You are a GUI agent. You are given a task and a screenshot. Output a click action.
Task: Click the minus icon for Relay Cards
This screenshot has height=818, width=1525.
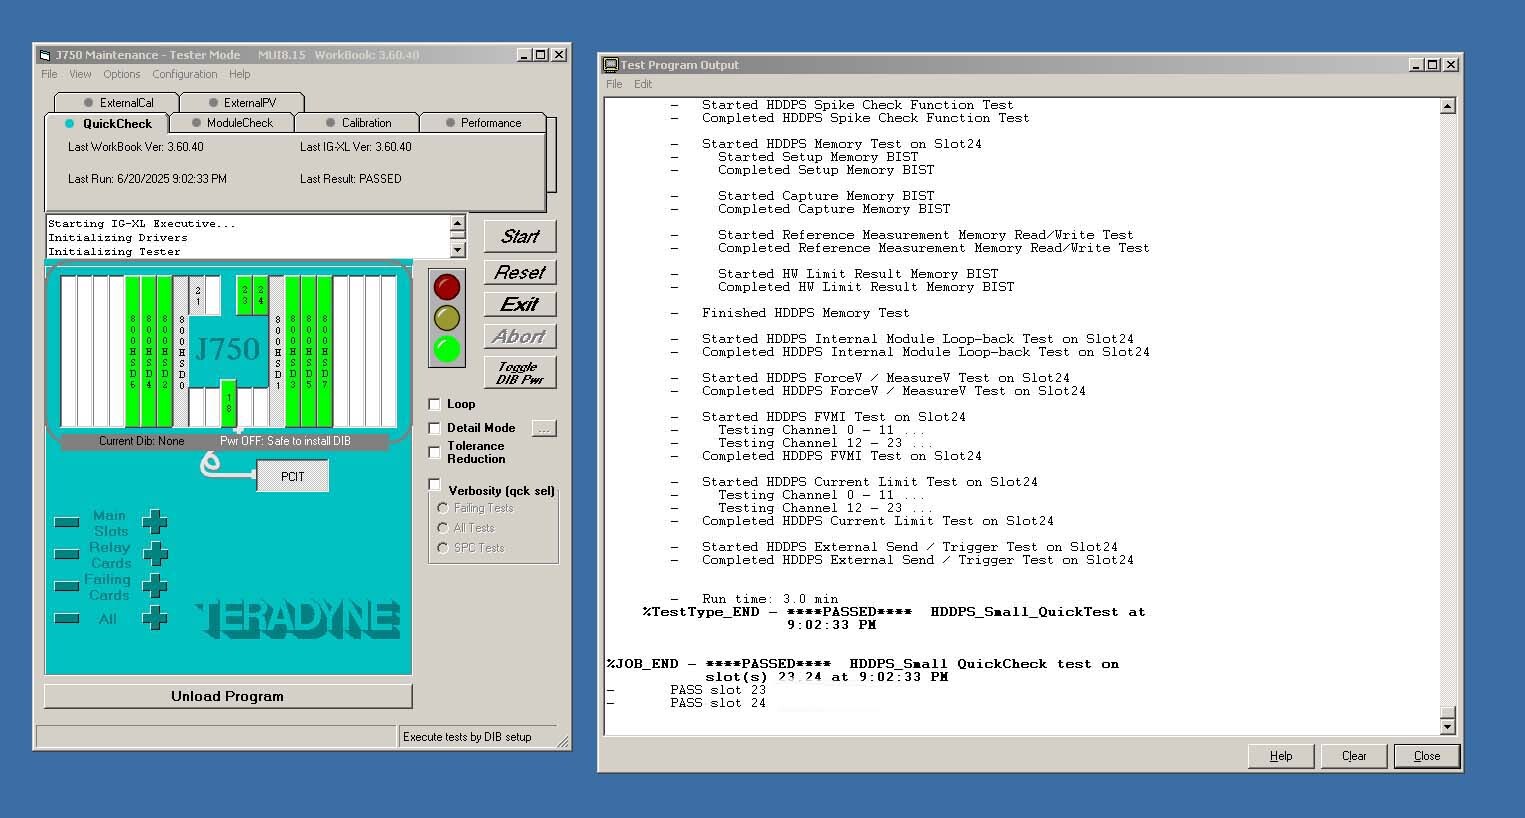tap(67, 554)
